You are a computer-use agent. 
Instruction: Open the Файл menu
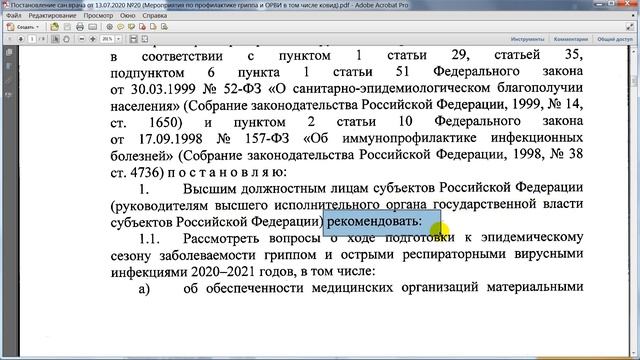[x=13, y=16]
